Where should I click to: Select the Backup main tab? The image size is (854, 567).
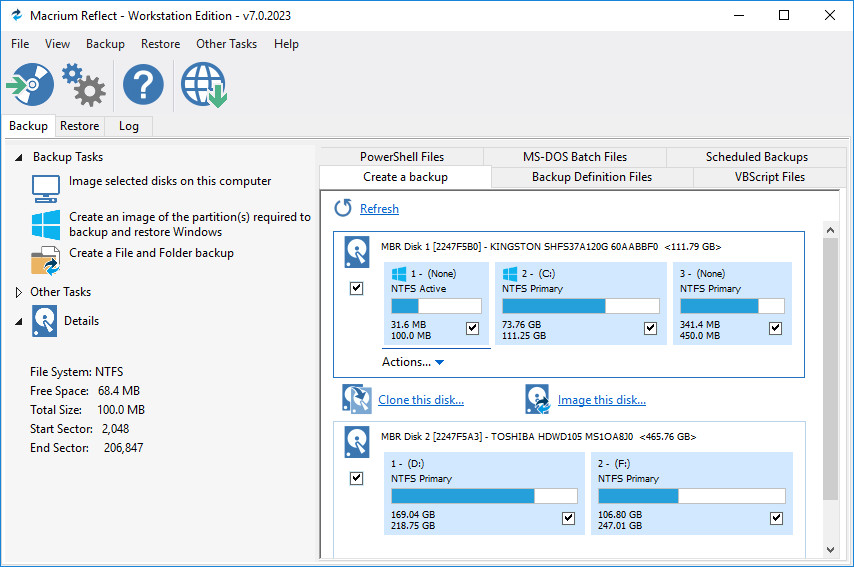click(28, 126)
